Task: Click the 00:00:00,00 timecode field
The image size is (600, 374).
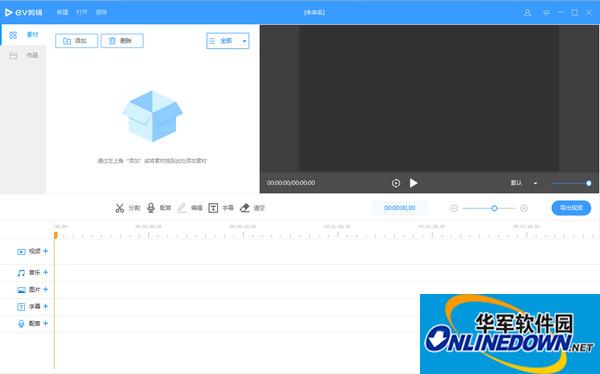Action: [x=399, y=208]
